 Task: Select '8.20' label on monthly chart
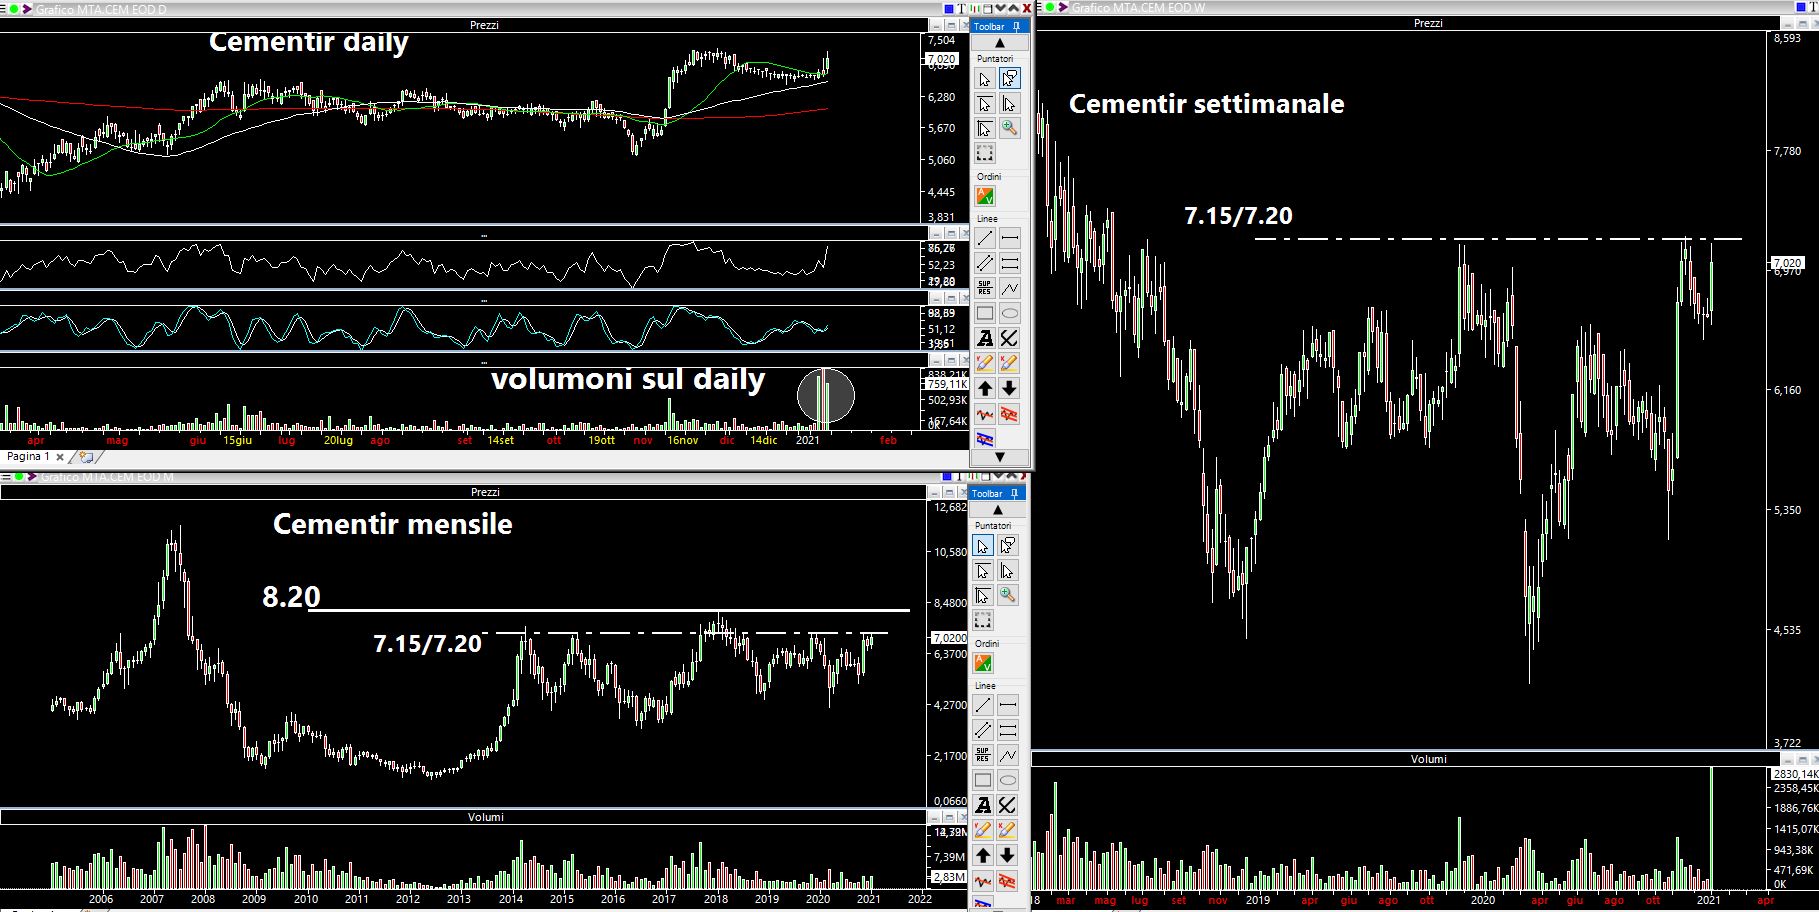pyautogui.click(x=291, y=597)
